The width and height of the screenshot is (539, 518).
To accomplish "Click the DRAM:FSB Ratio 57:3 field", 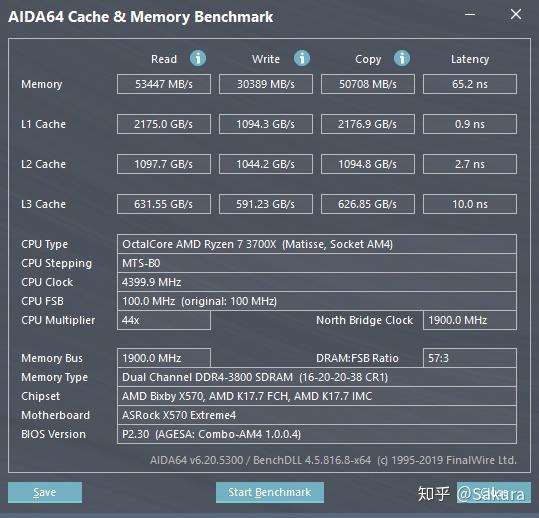I will point(470,358).
